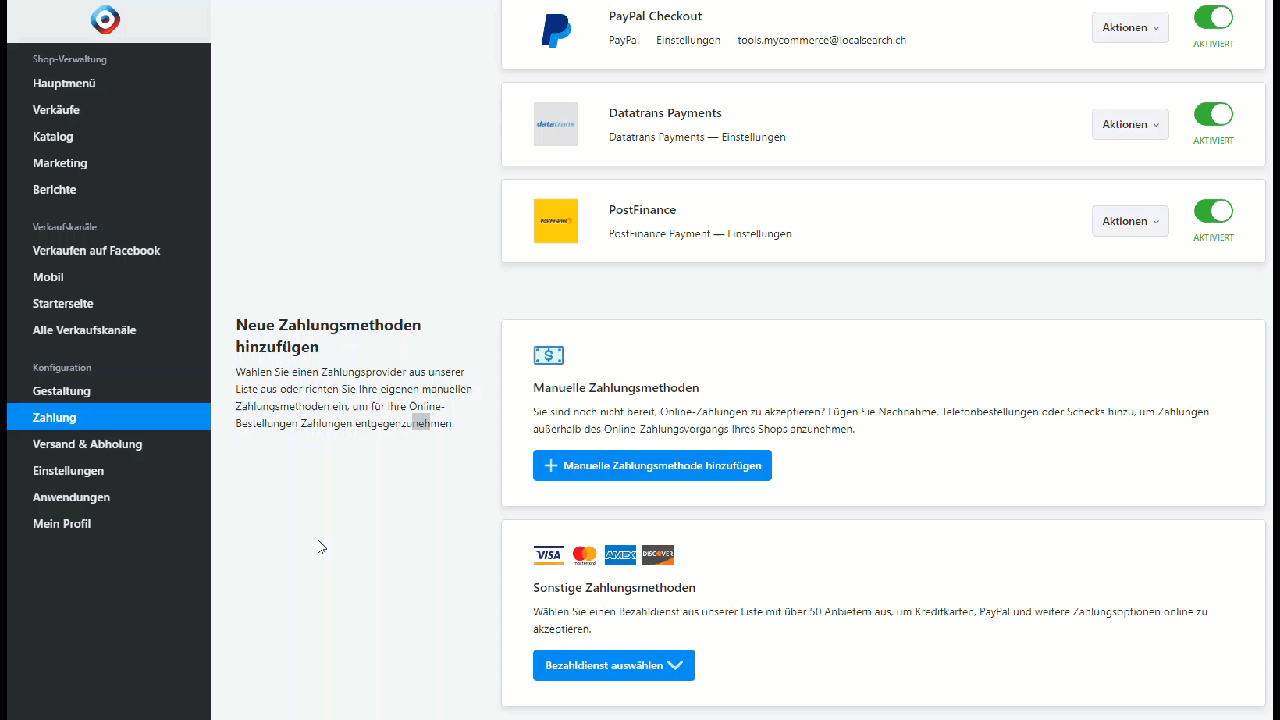Click the shop logo at top of sidebar

(x=105, y=19)
